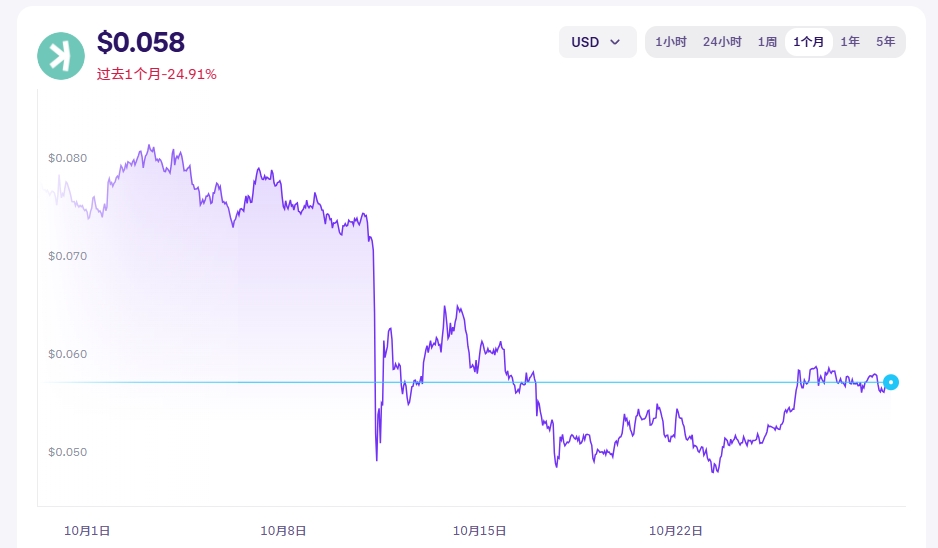Click the 10月1日 date axis label
The width and height of the screenshot is (938, 548).
(87, 530)
